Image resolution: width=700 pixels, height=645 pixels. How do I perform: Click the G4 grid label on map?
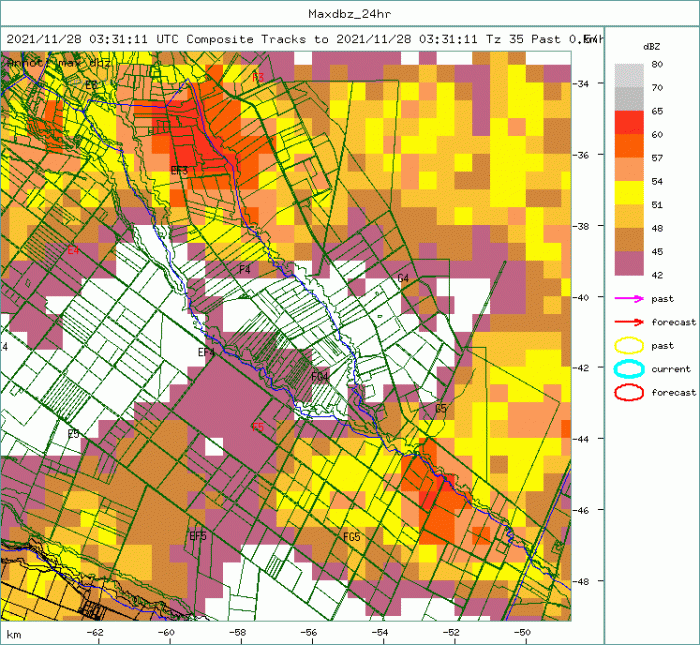403,279
